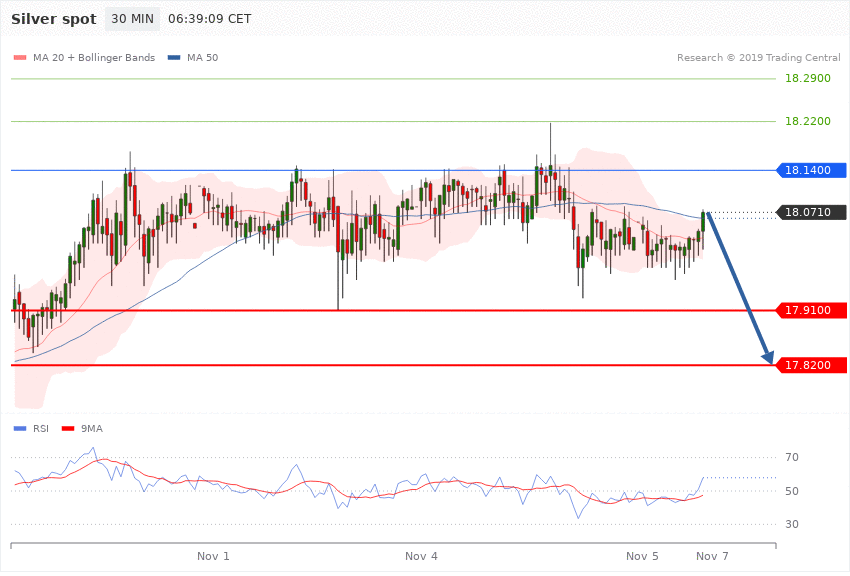Screen dimensions: 850x576
Task: Click the green 18.2200 resistance label
Action: pos(807,121)
